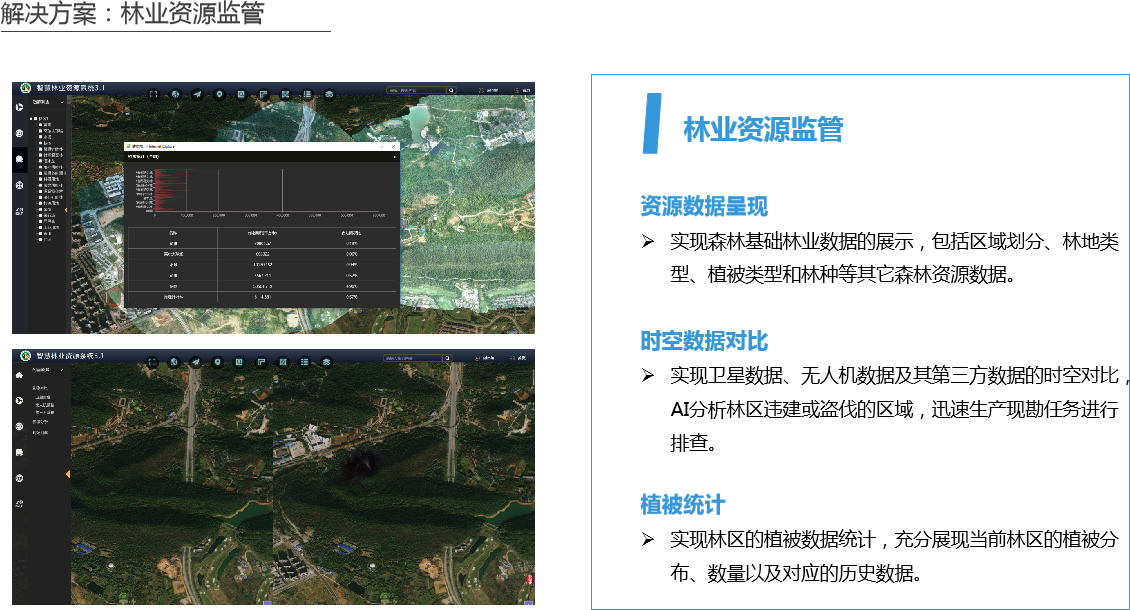Open the cloud services toolbar icon
This screenshot has width=1130, height=610.
329,93
